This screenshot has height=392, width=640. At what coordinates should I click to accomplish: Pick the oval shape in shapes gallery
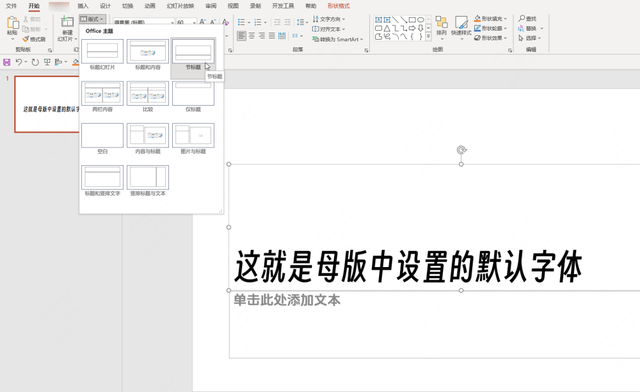click(420, 20)
